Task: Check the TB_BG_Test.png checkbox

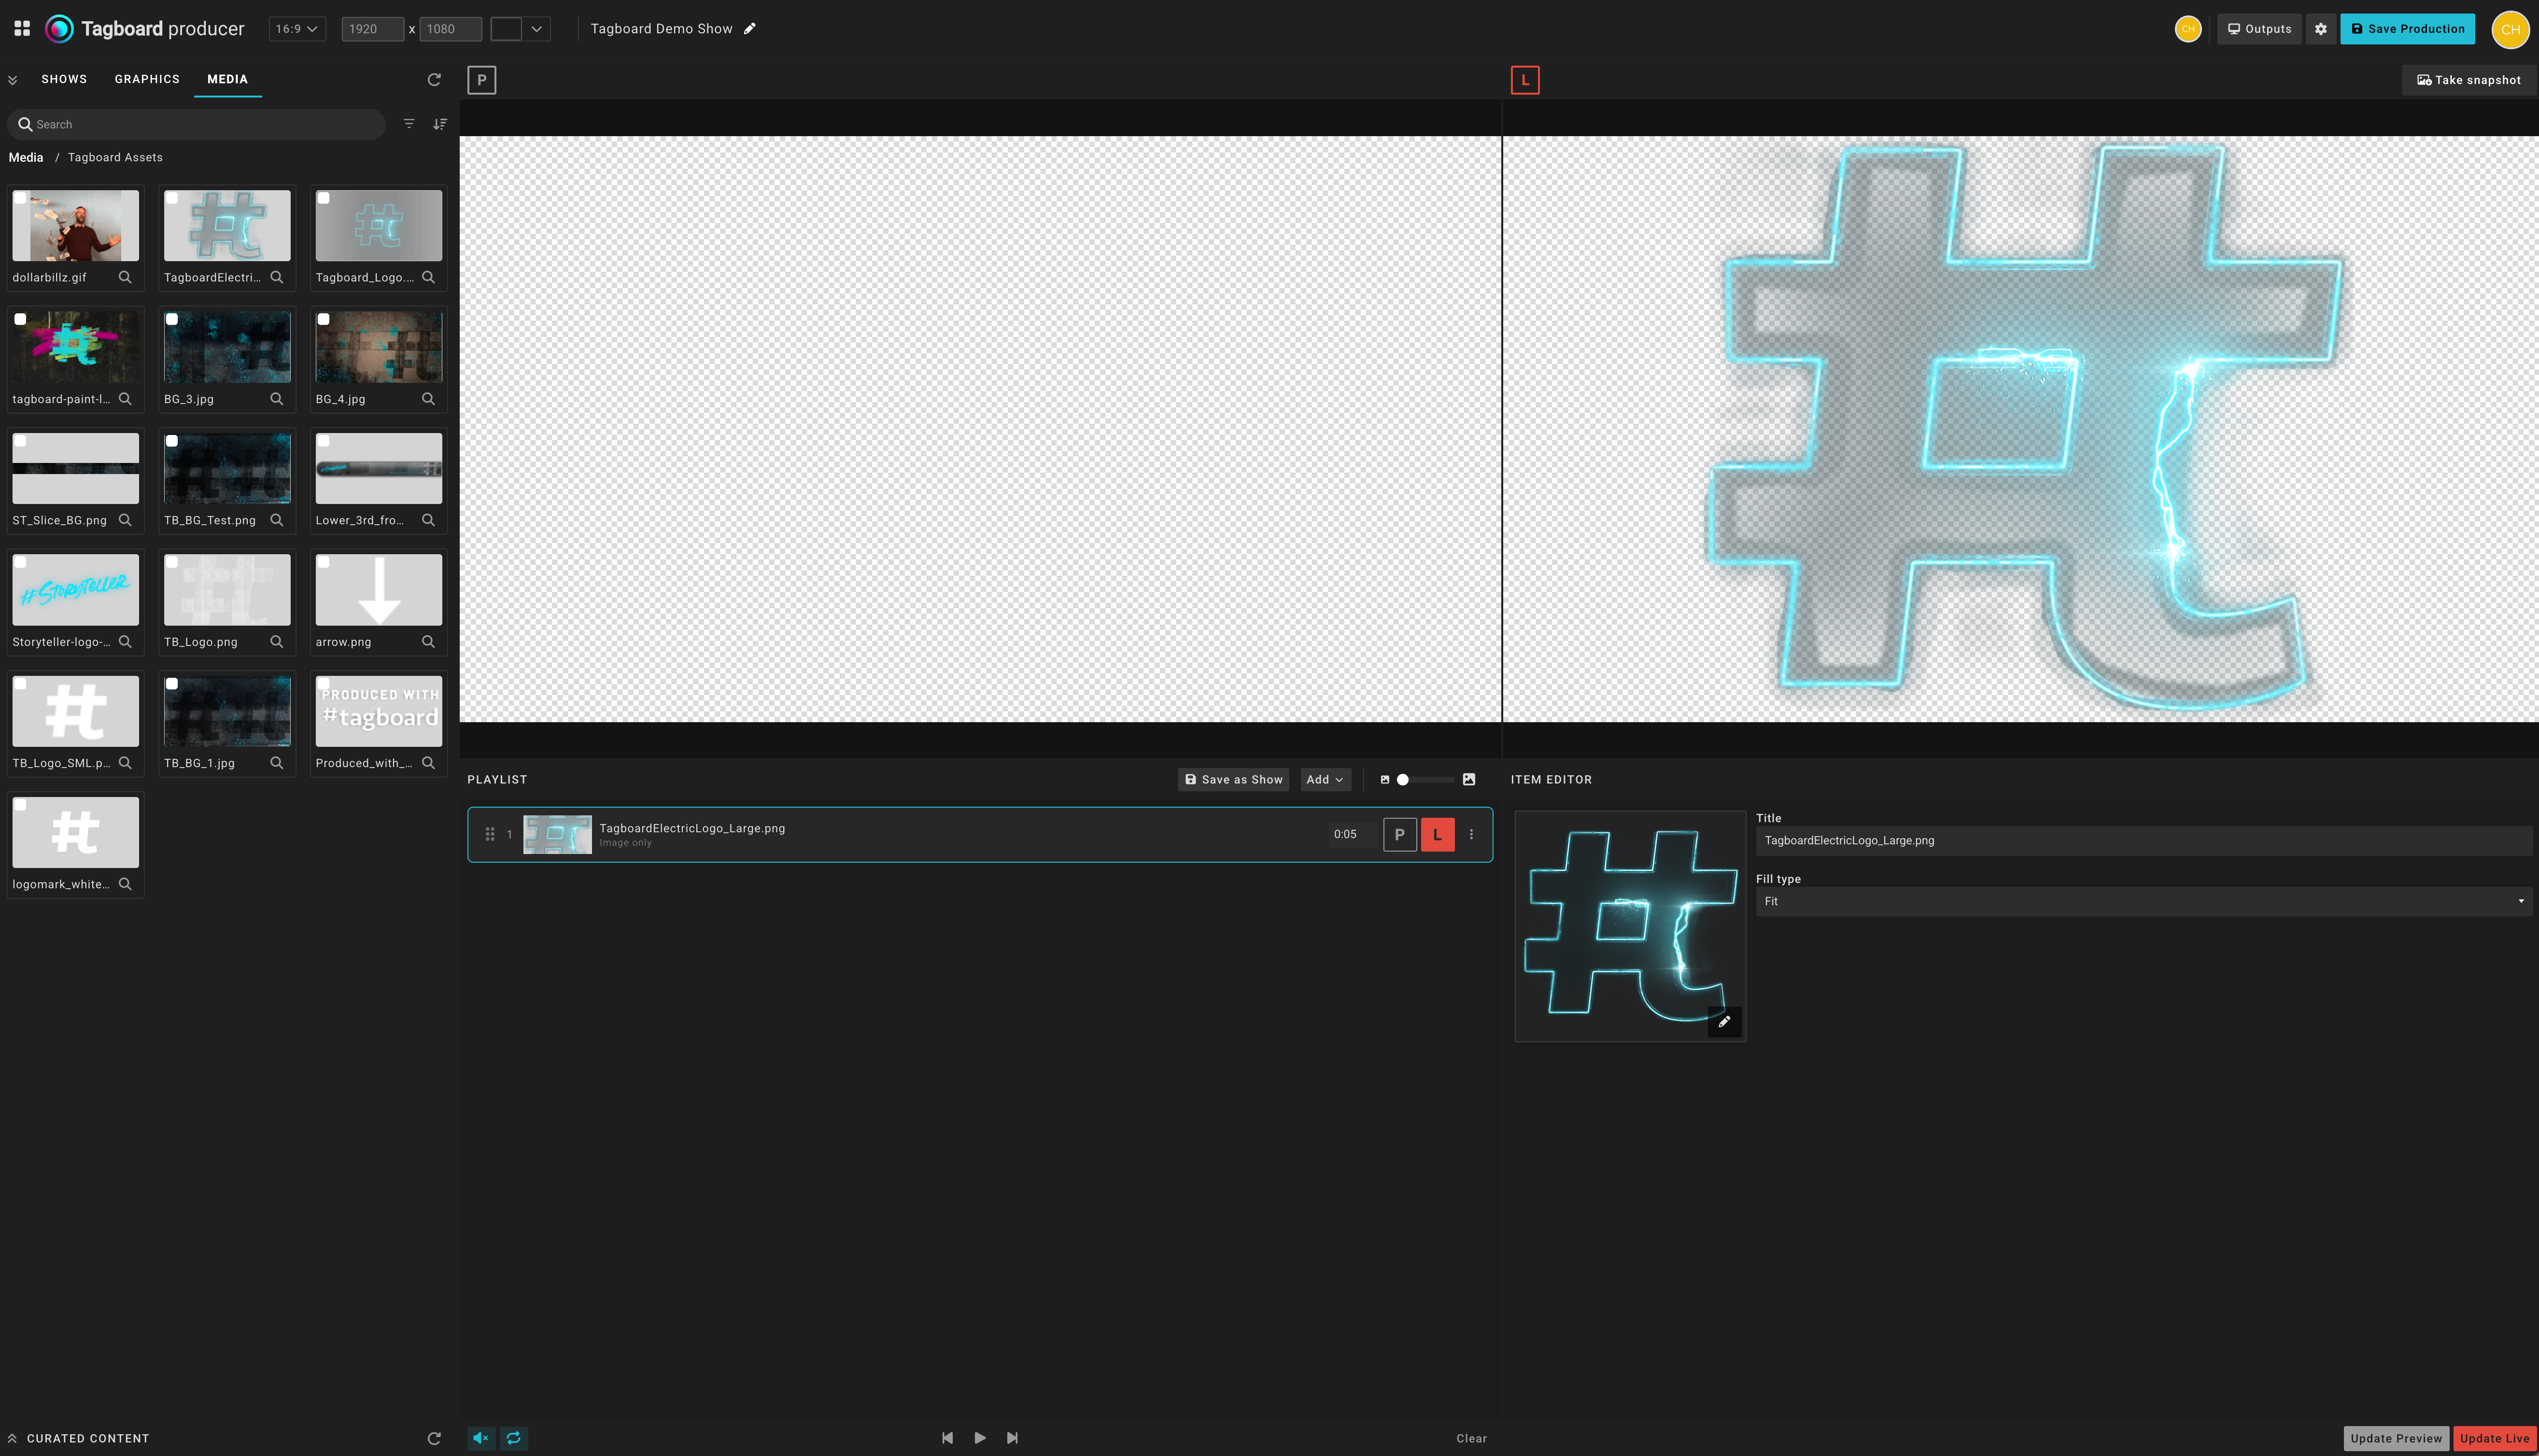Action: [x=172, y=441]
